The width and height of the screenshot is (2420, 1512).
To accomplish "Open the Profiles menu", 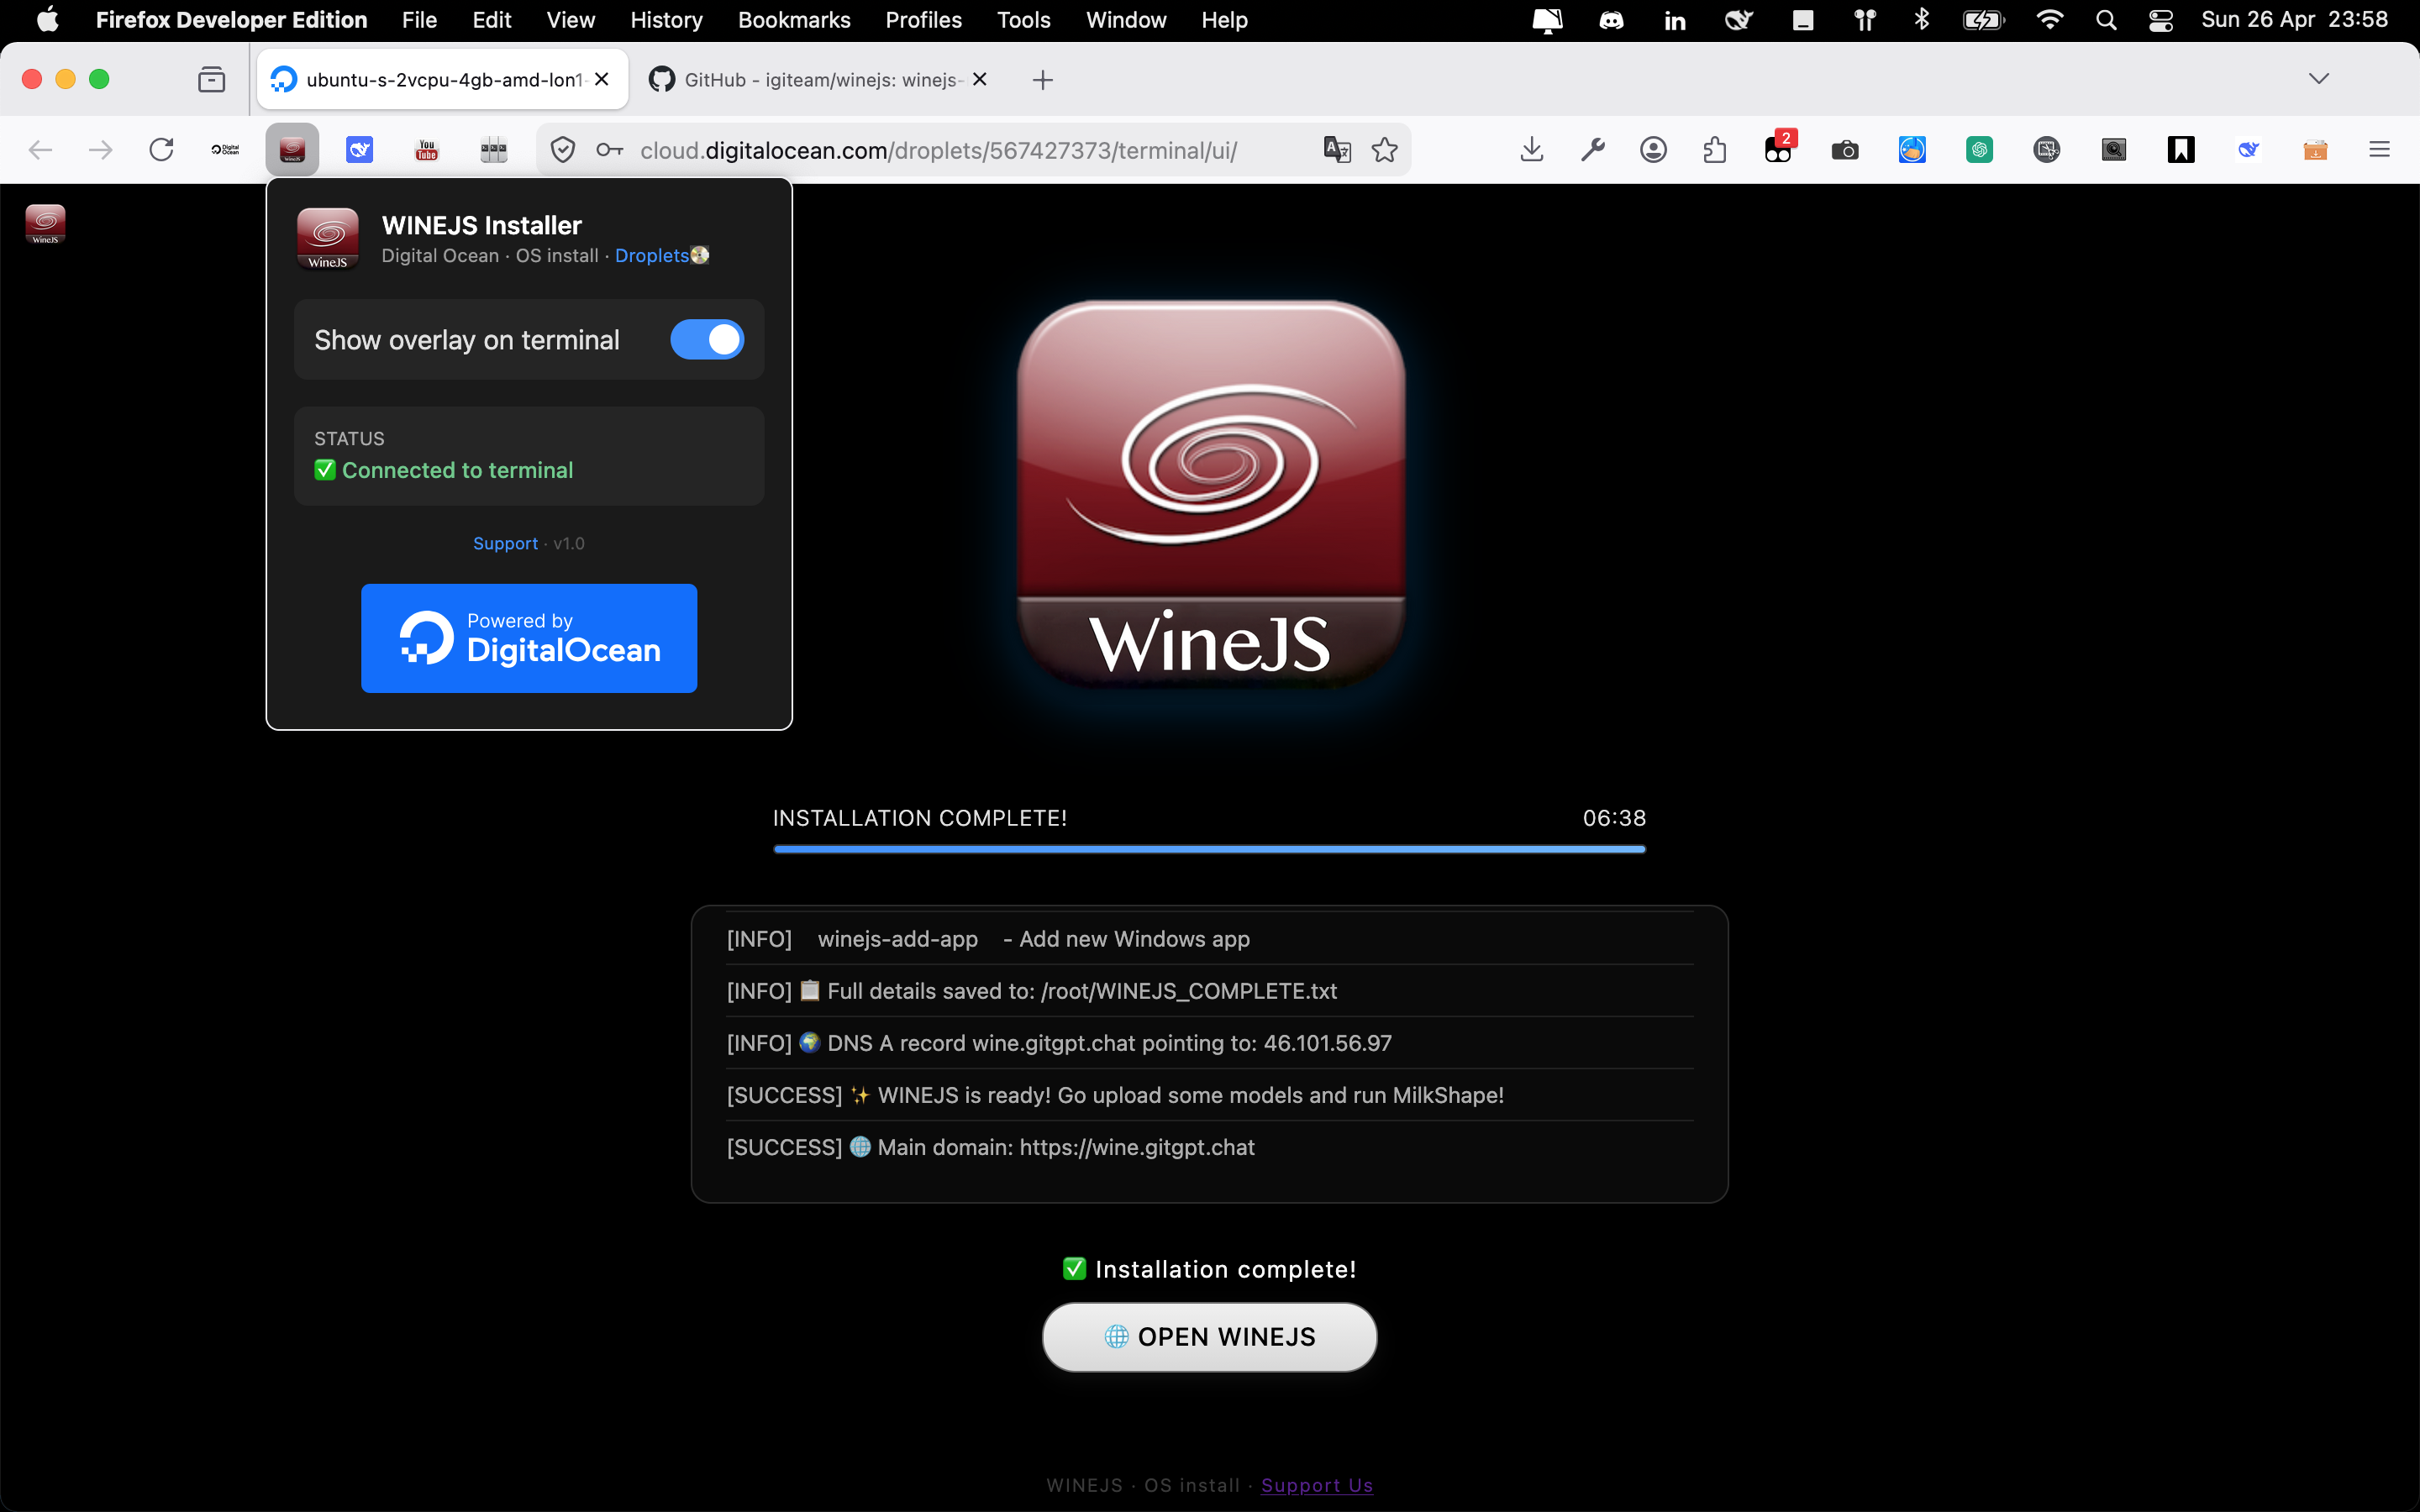I will tap(923, 20).
